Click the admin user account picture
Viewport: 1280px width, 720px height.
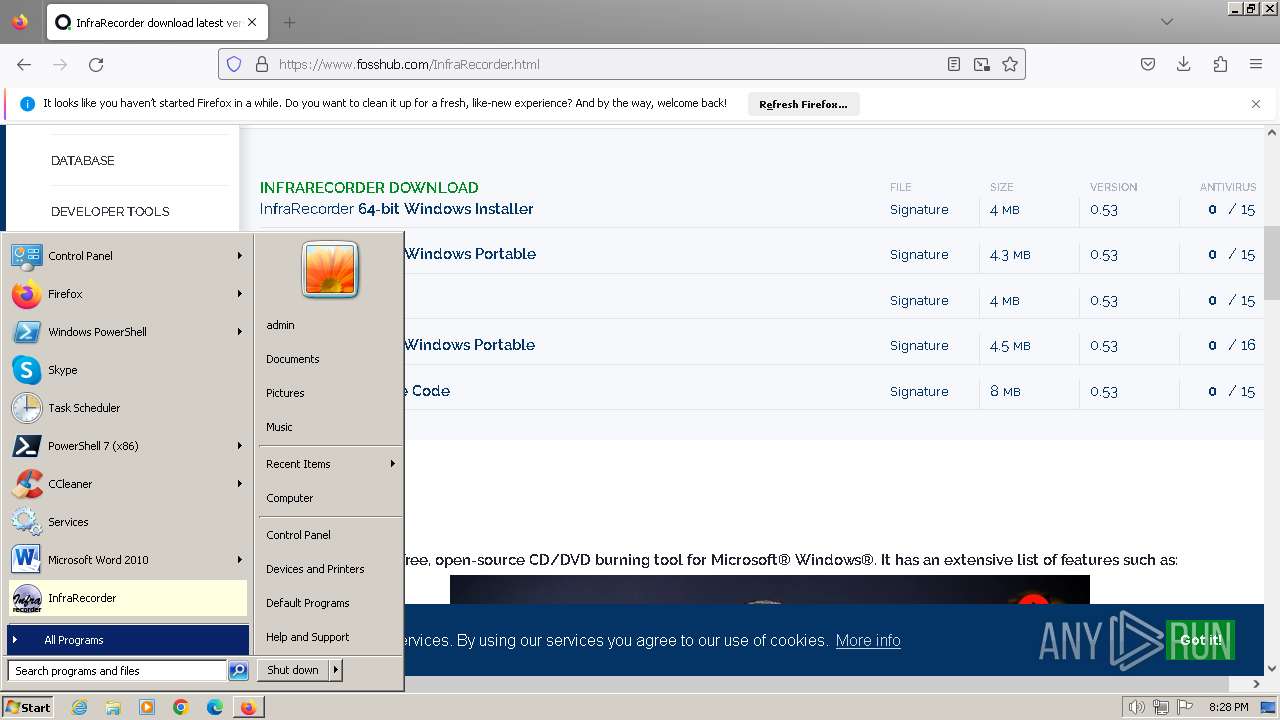(x=330, y=270)
